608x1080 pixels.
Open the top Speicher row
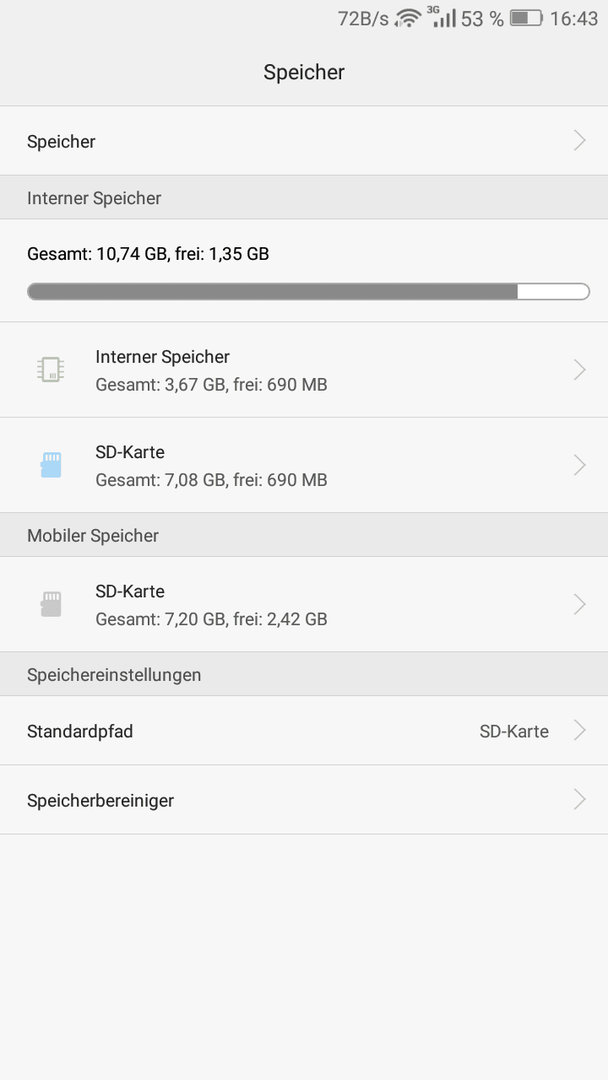(x=304, y=141)
